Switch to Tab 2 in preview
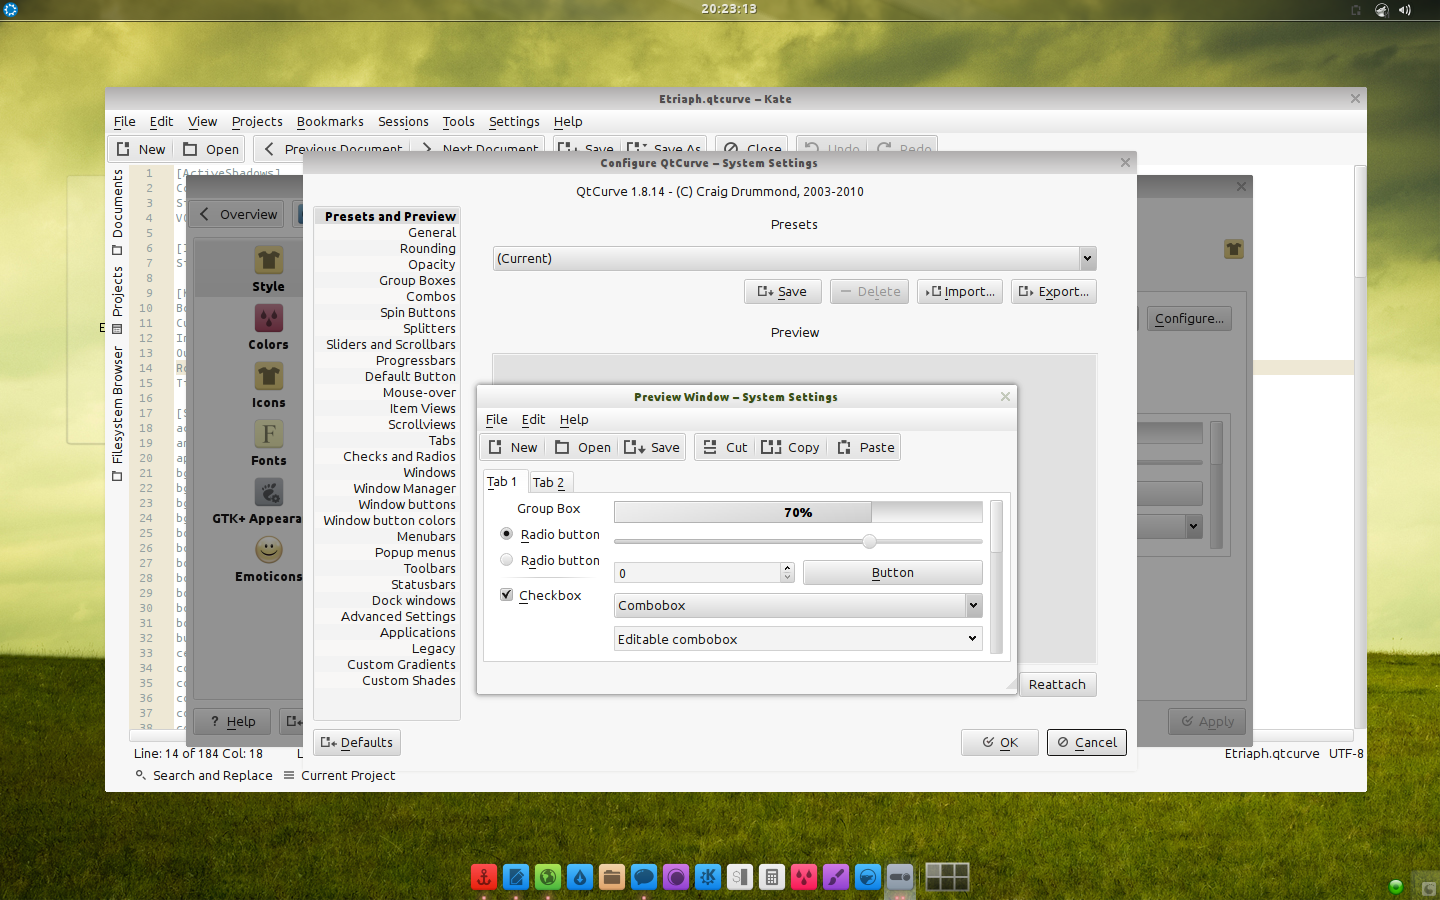The width and height of the screenshot is (1440, 900). [x=549, y=482]
